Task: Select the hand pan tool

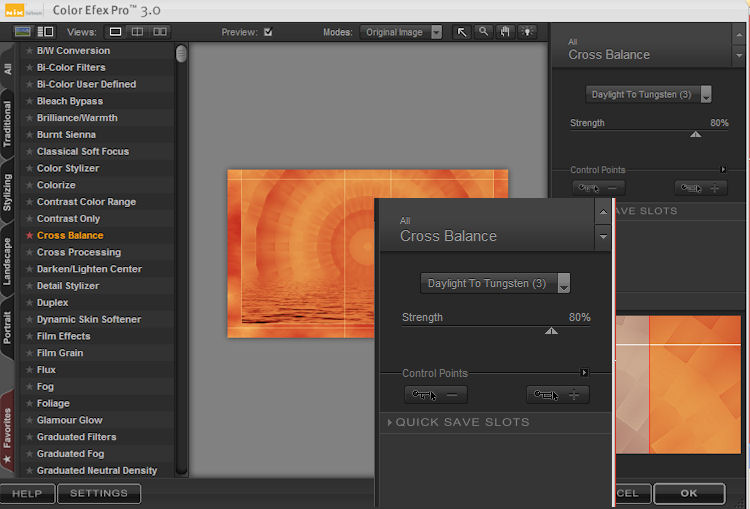Action: pos(504,32)
